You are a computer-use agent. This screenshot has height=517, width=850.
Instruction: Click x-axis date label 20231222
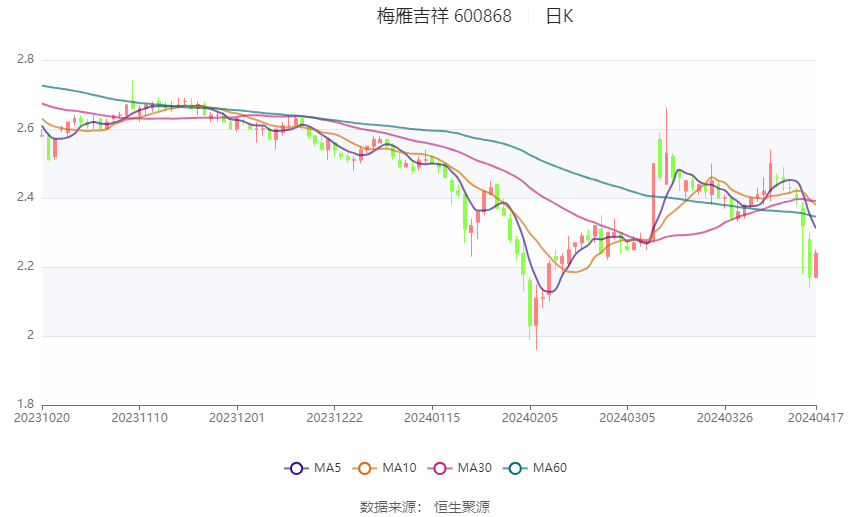coord(334,418)
